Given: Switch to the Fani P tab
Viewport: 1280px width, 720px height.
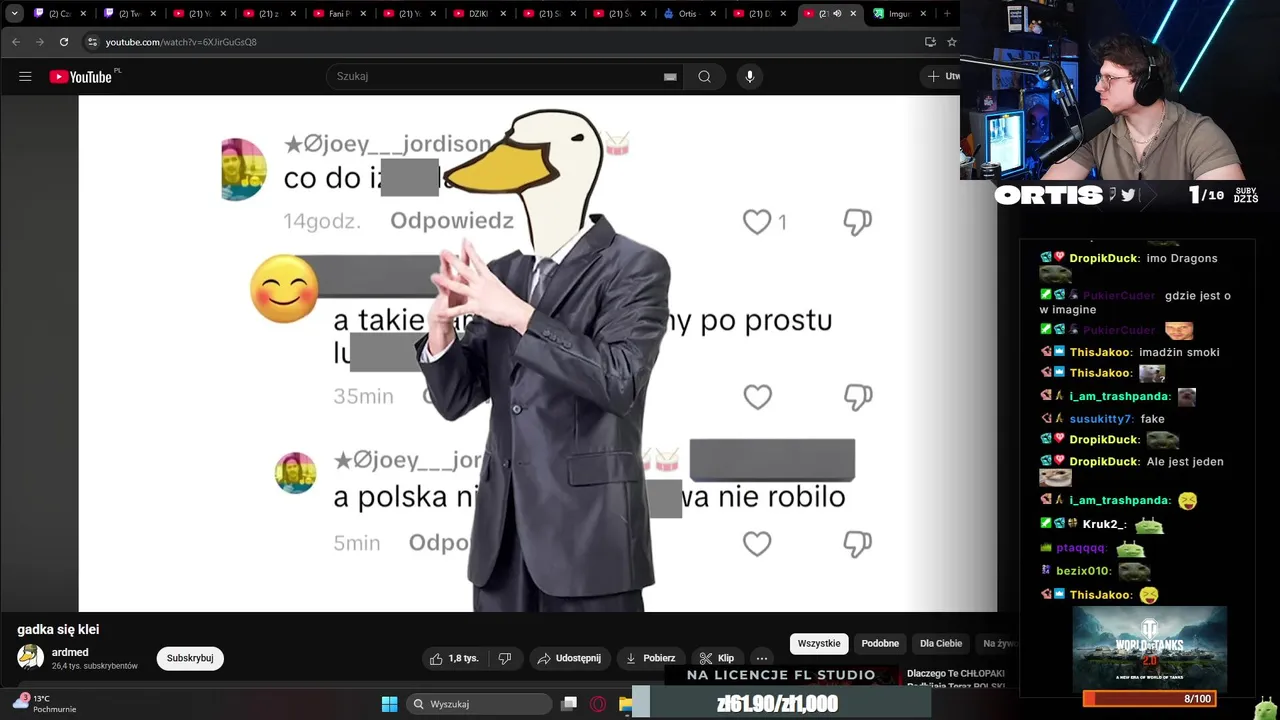Looking at the screenshot, I should point(340,14).
